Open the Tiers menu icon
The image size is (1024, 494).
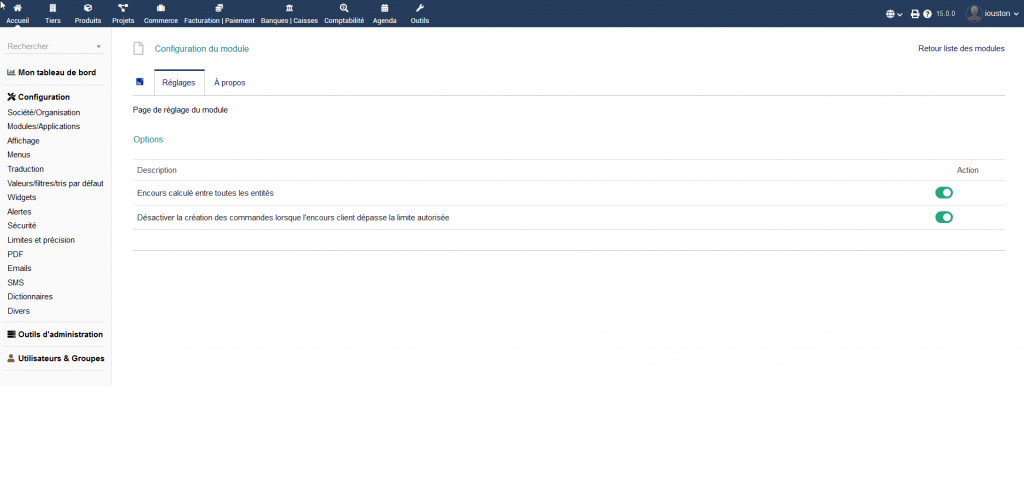(x=53, y=8)
